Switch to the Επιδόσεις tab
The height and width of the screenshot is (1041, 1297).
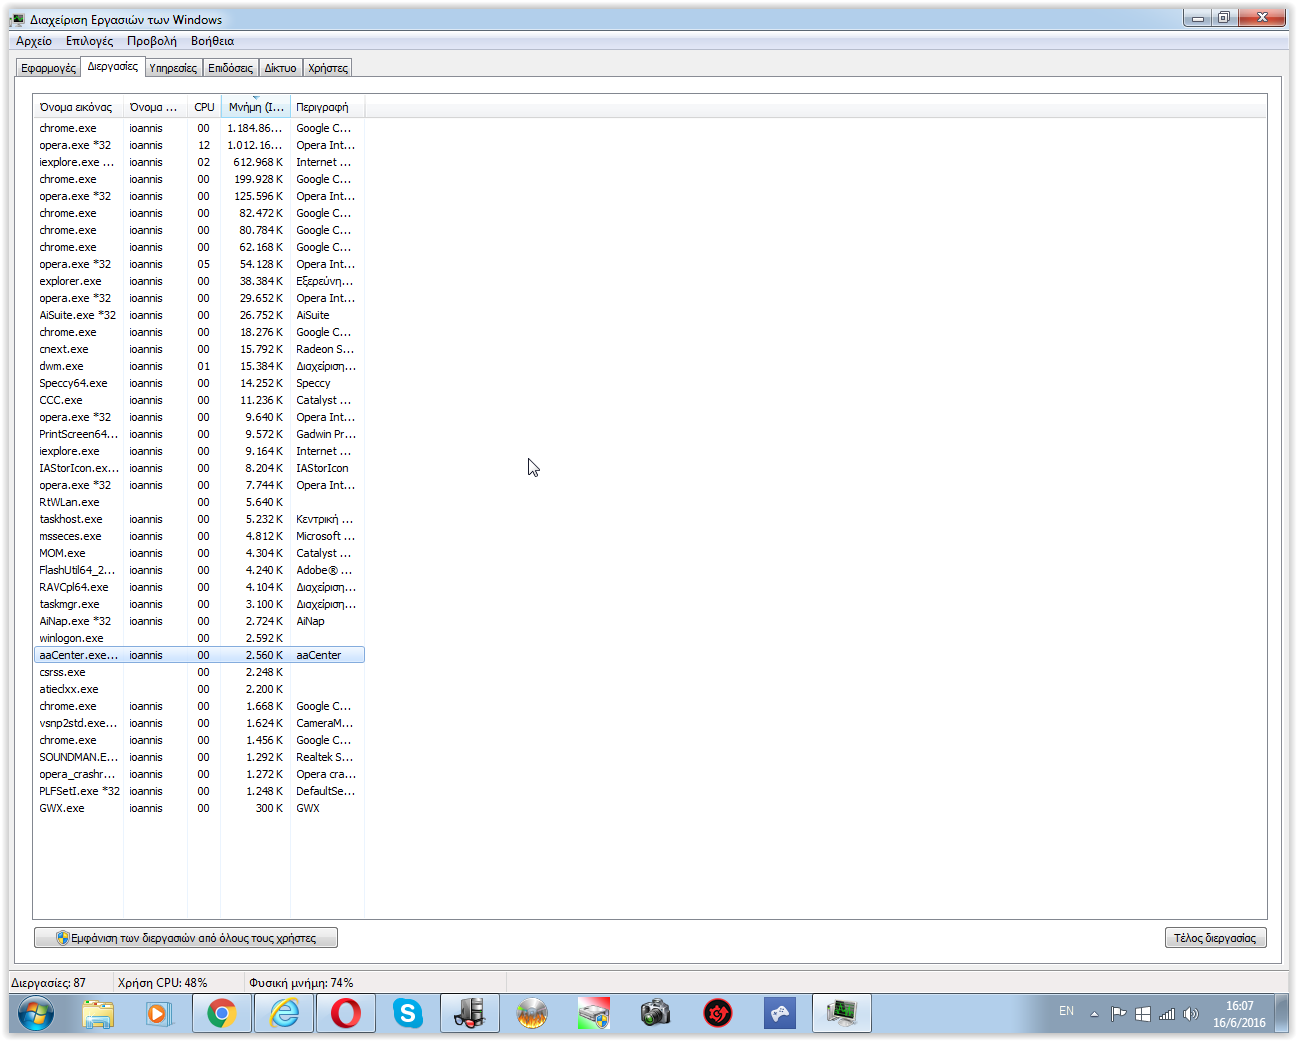(231, 68)
